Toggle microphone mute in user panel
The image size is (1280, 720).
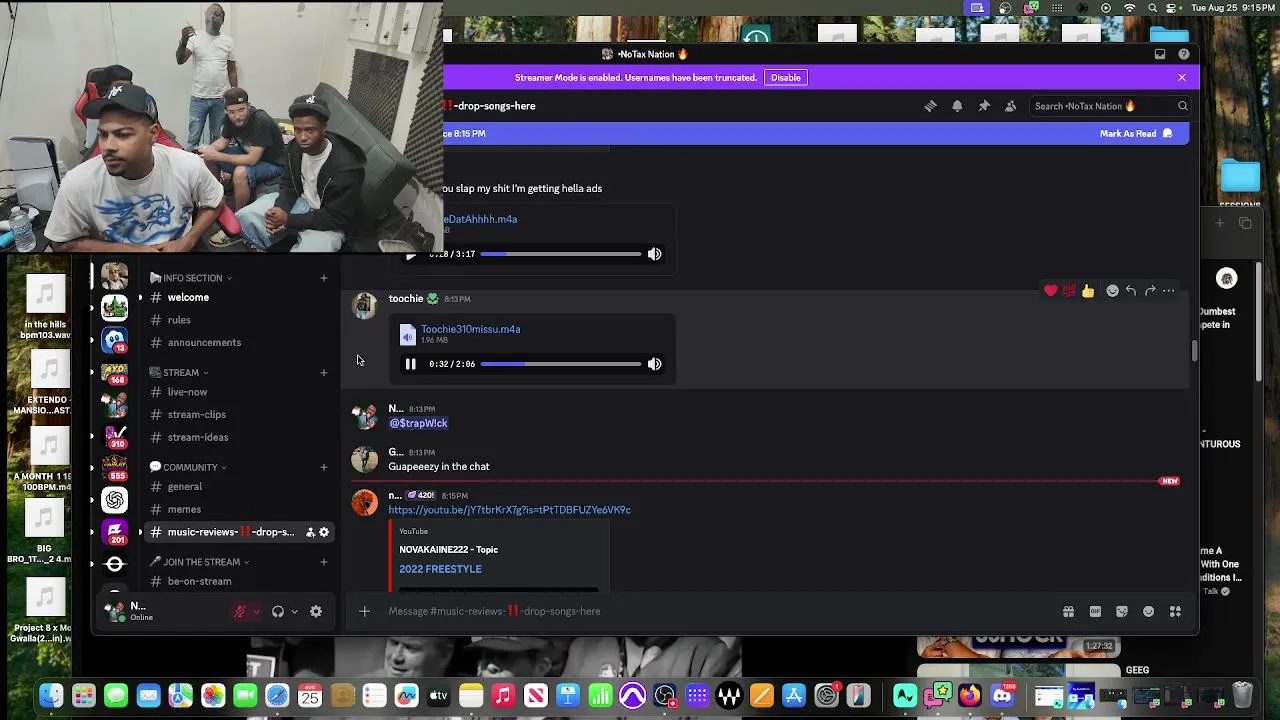240,611
